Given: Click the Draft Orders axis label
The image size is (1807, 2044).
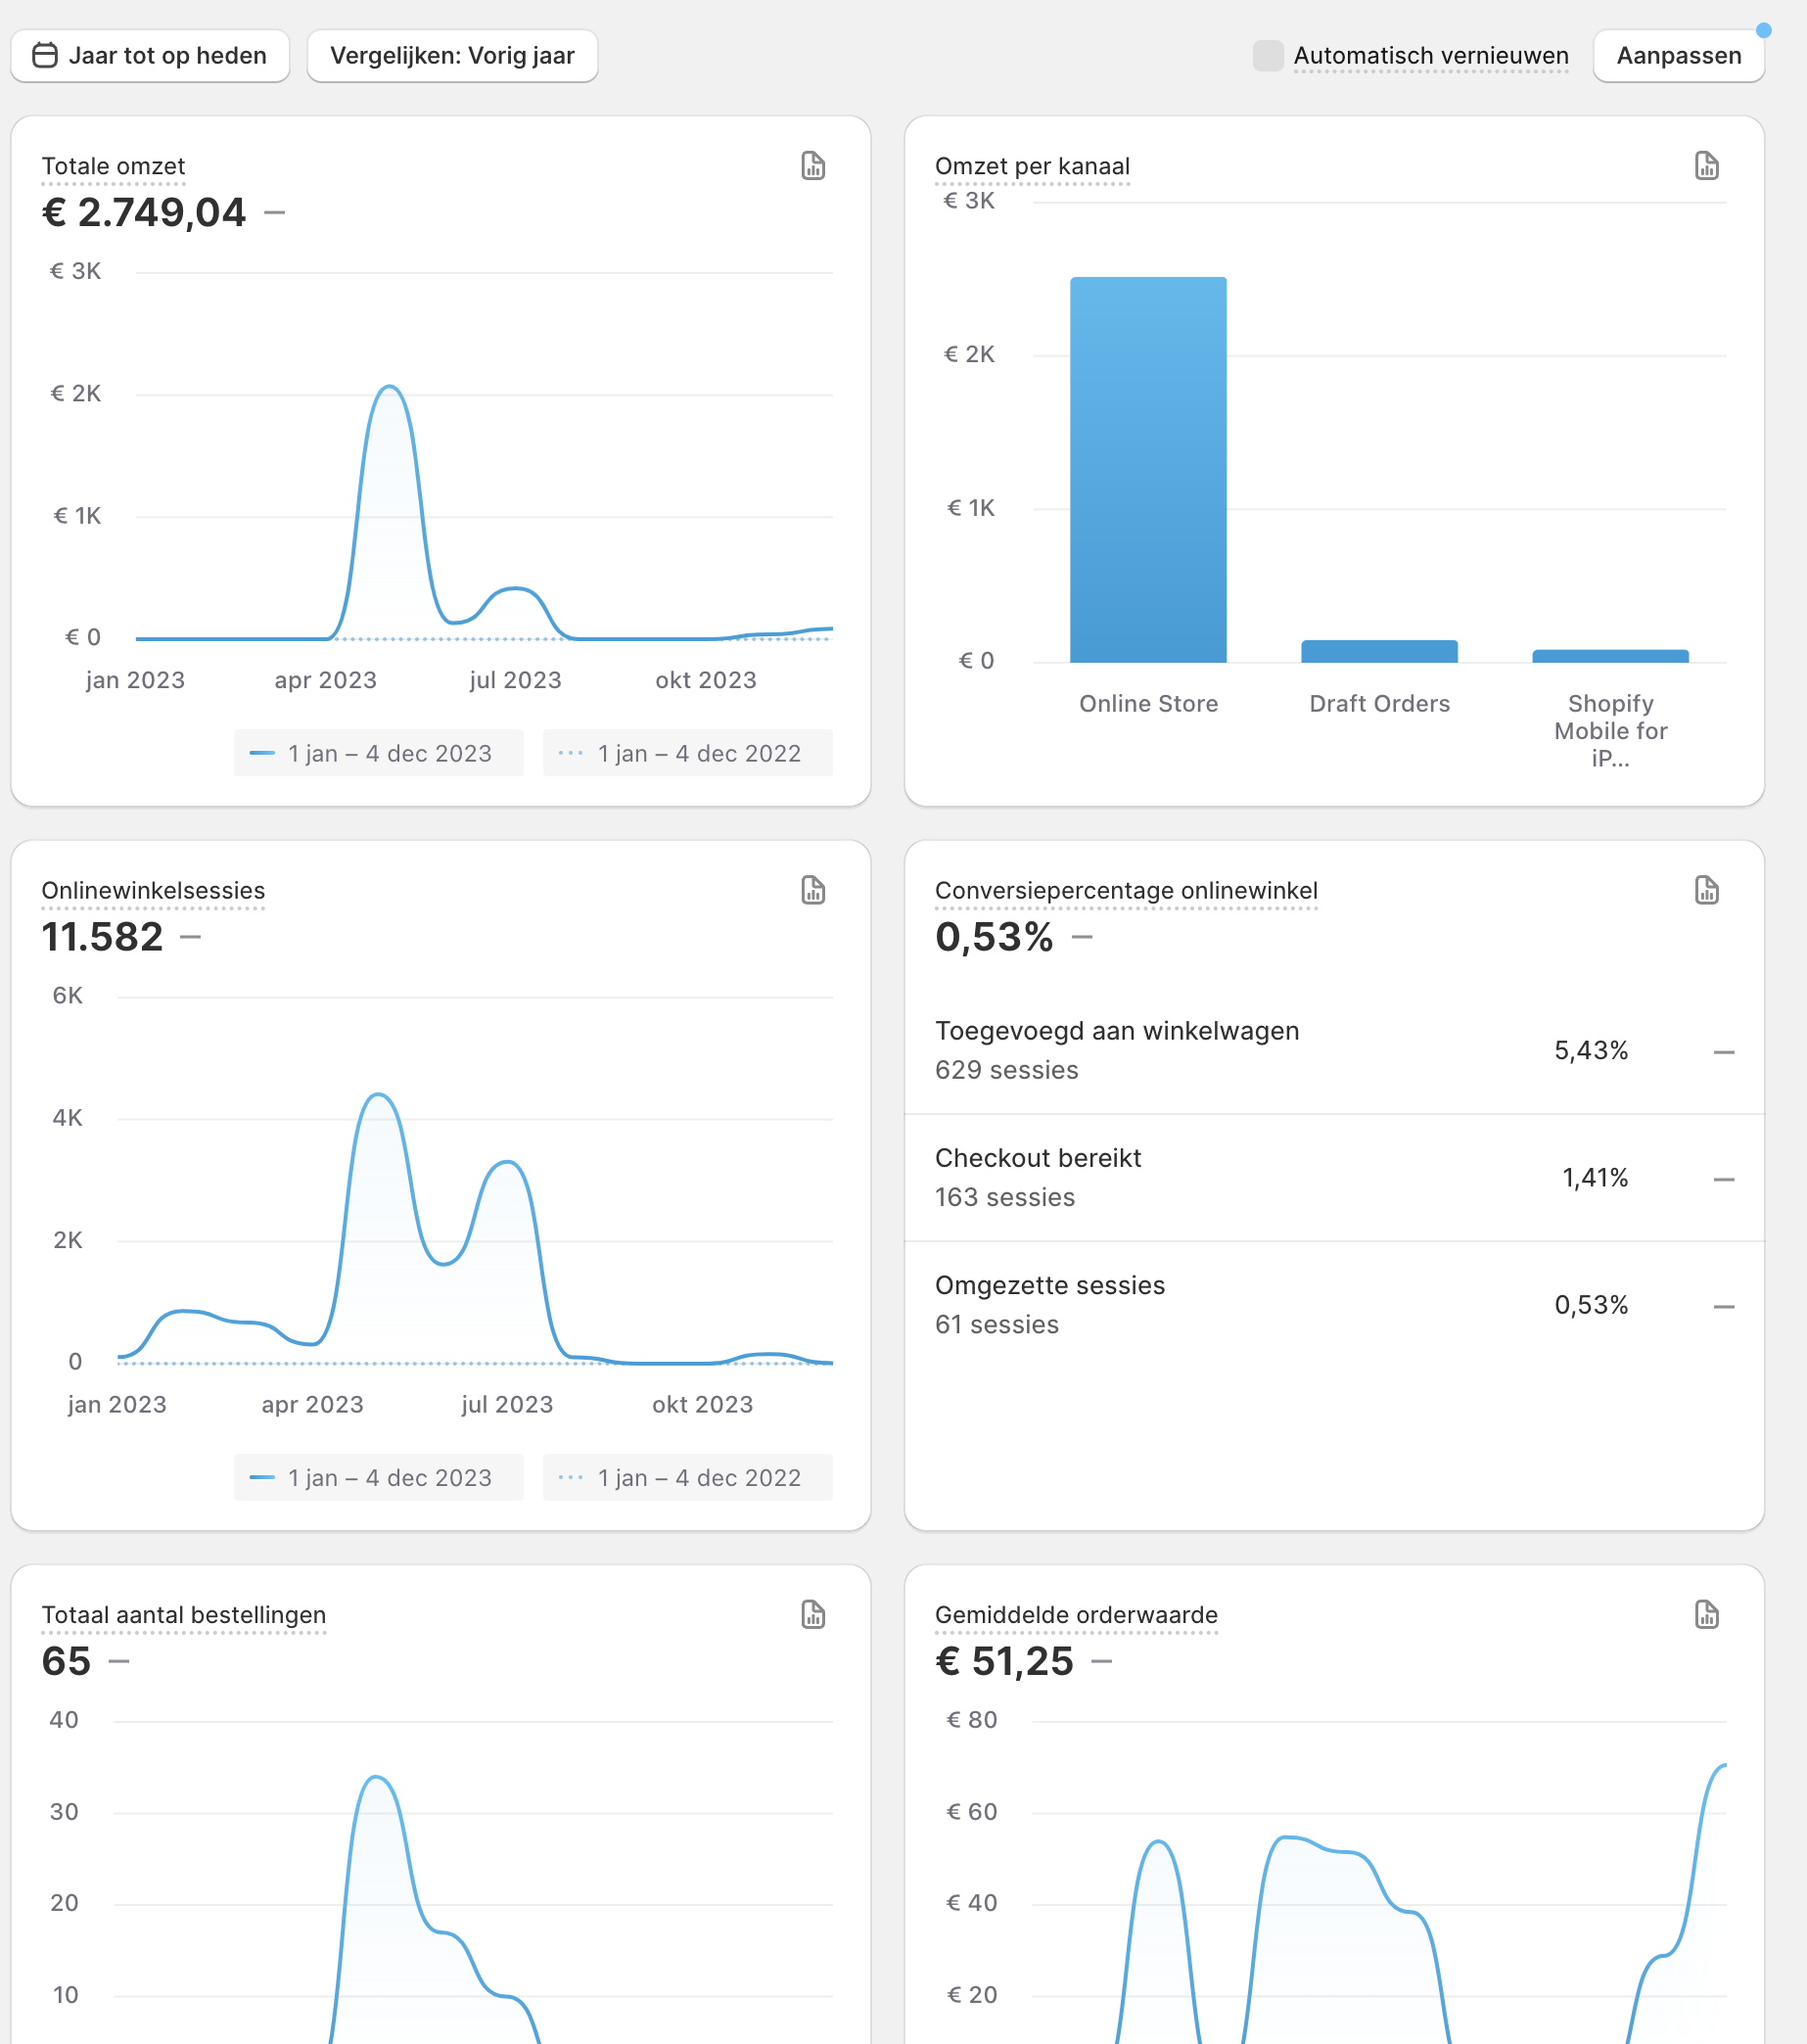Looking at the screenshot, I should 1379,704.
